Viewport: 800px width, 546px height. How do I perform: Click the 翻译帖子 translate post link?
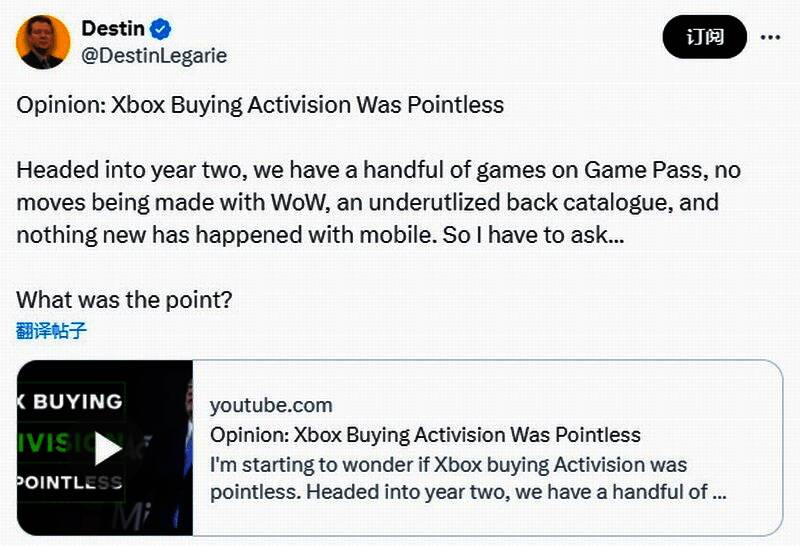click(x=51, y=331)
